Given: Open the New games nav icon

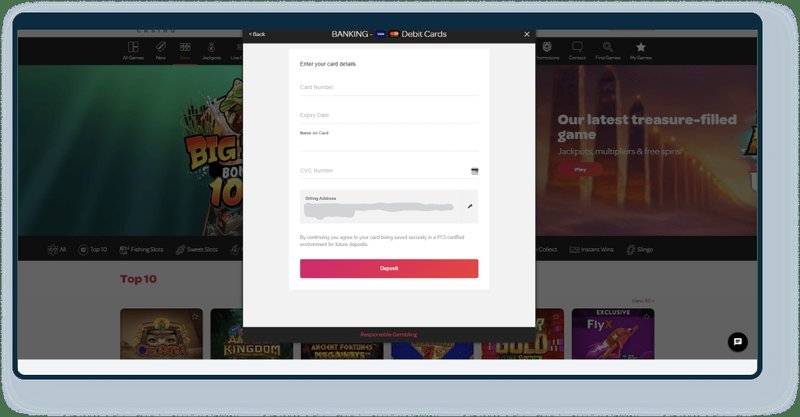Looking at the screenshot, I should point(161,51).
